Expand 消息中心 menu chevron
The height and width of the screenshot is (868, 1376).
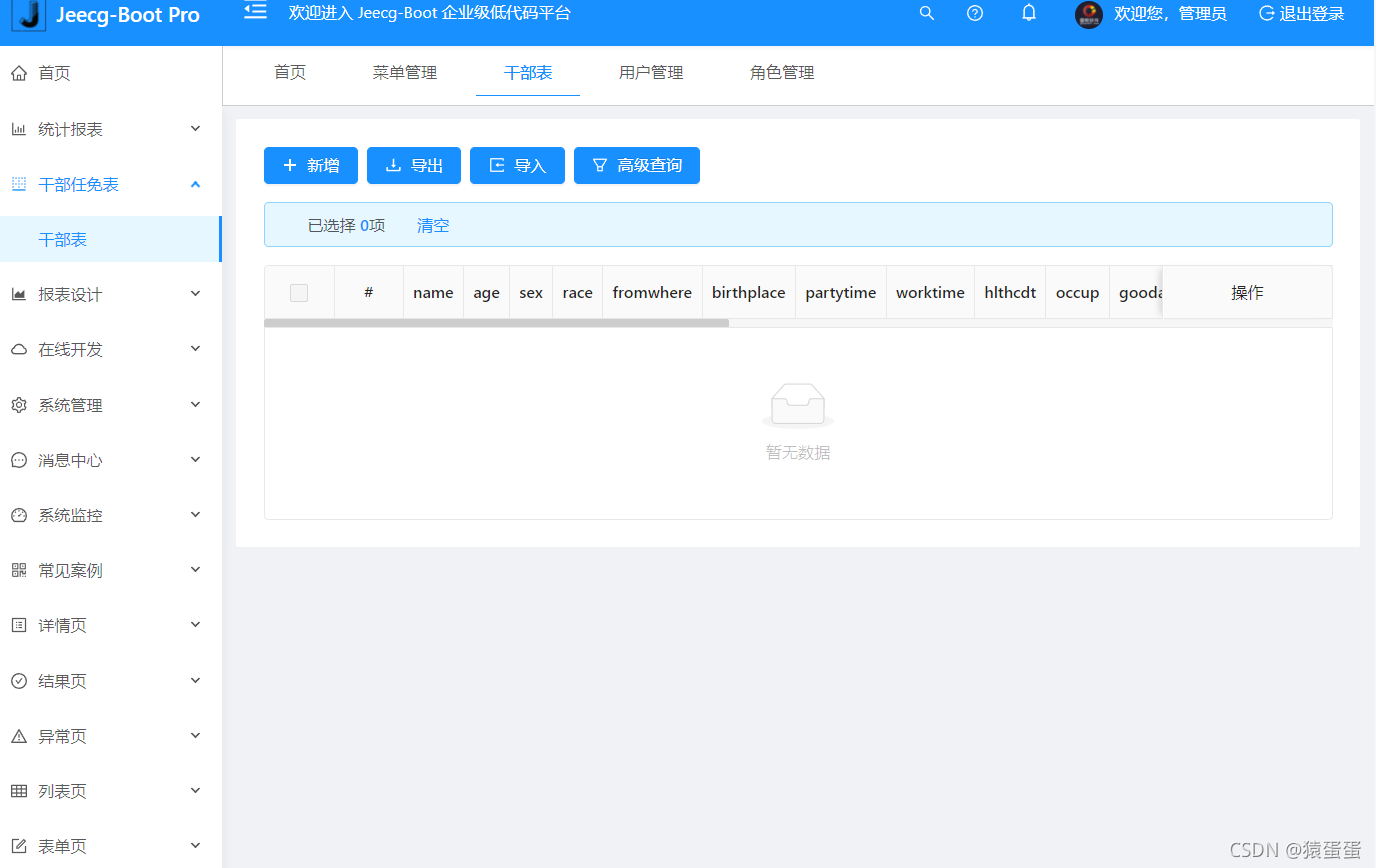(x=196, y=459)
